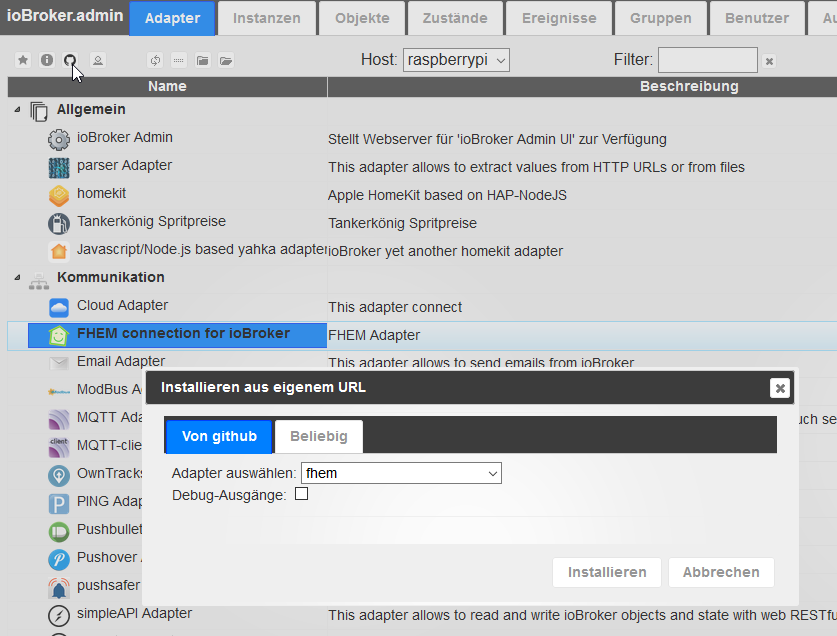Click the 'FHEM Adapter' description text

pyautogui.click(x=374, y=335)
